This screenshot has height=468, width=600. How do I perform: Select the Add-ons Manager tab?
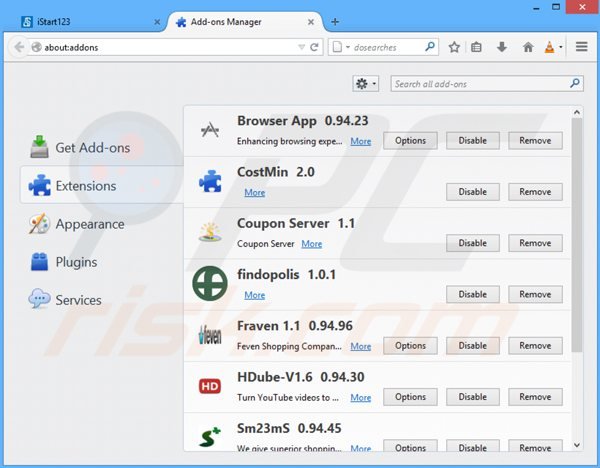(245, 22)
